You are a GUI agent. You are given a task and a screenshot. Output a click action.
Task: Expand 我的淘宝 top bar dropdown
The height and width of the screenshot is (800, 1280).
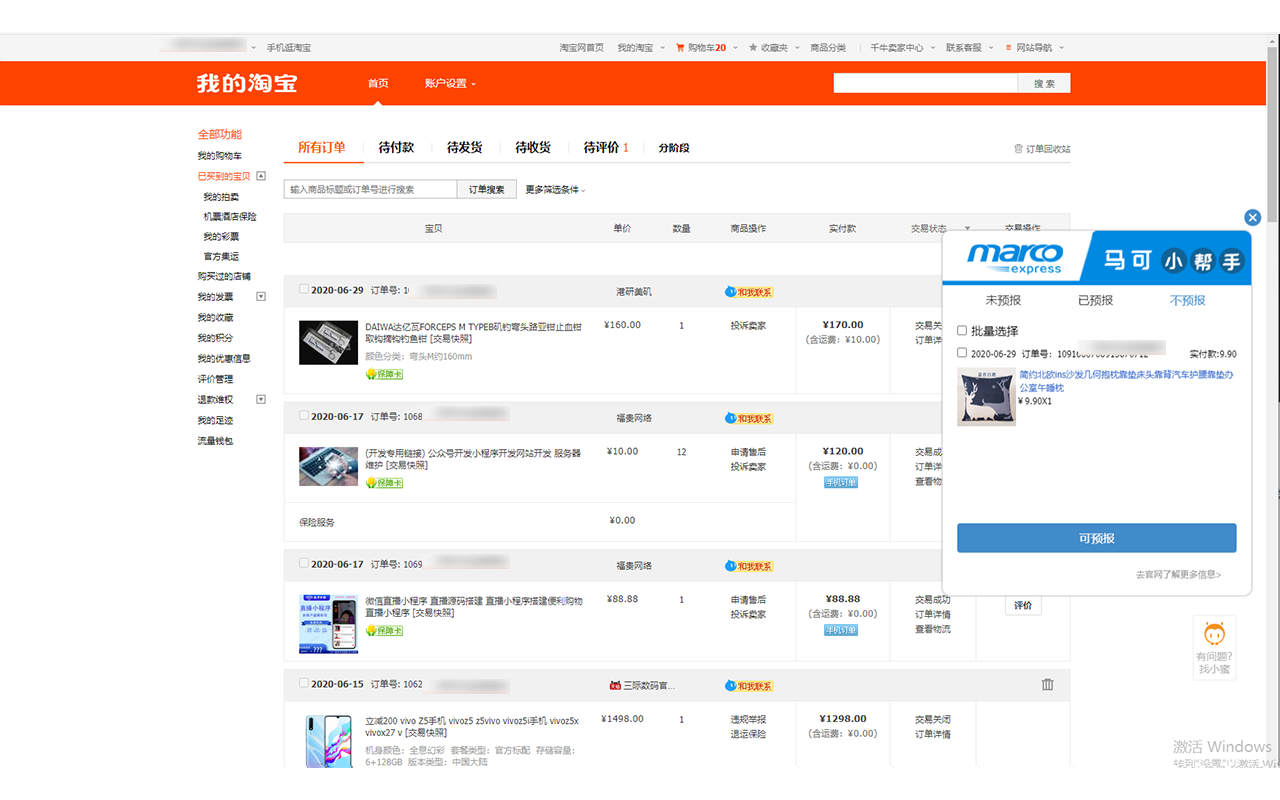[x=640, y=48]
